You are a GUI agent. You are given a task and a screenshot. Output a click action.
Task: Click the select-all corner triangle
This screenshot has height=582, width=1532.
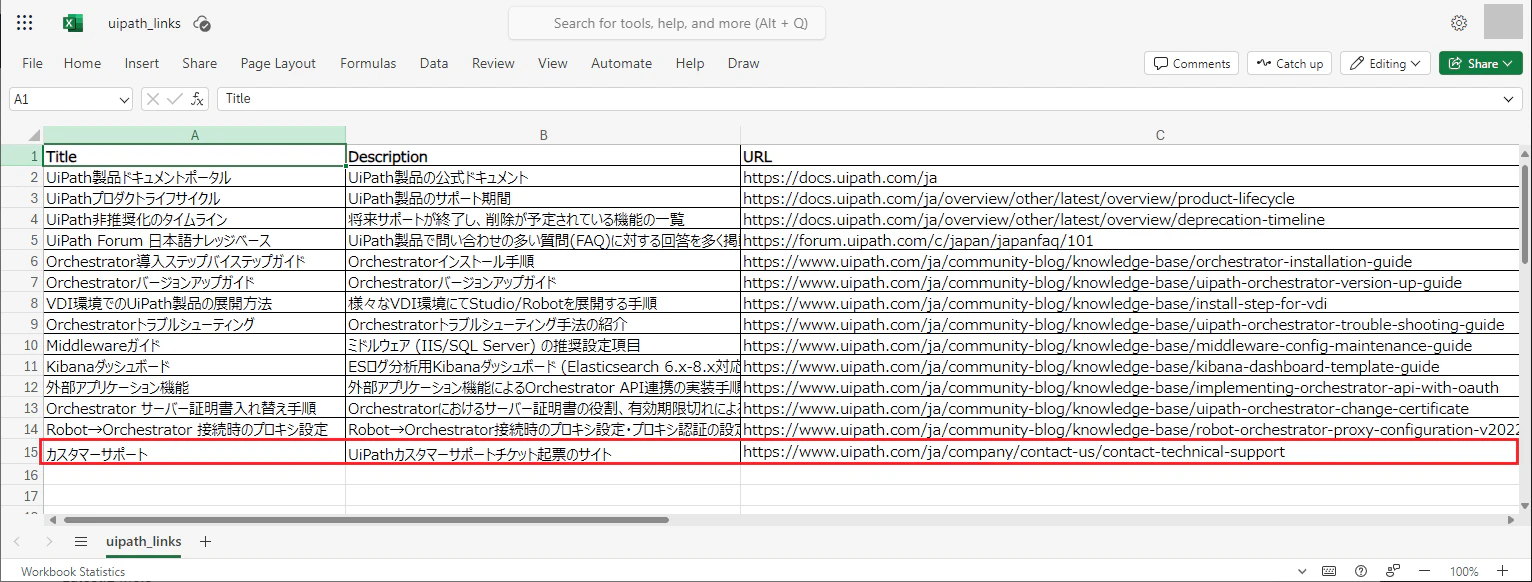pyautogui.click(x=33, y=136)
